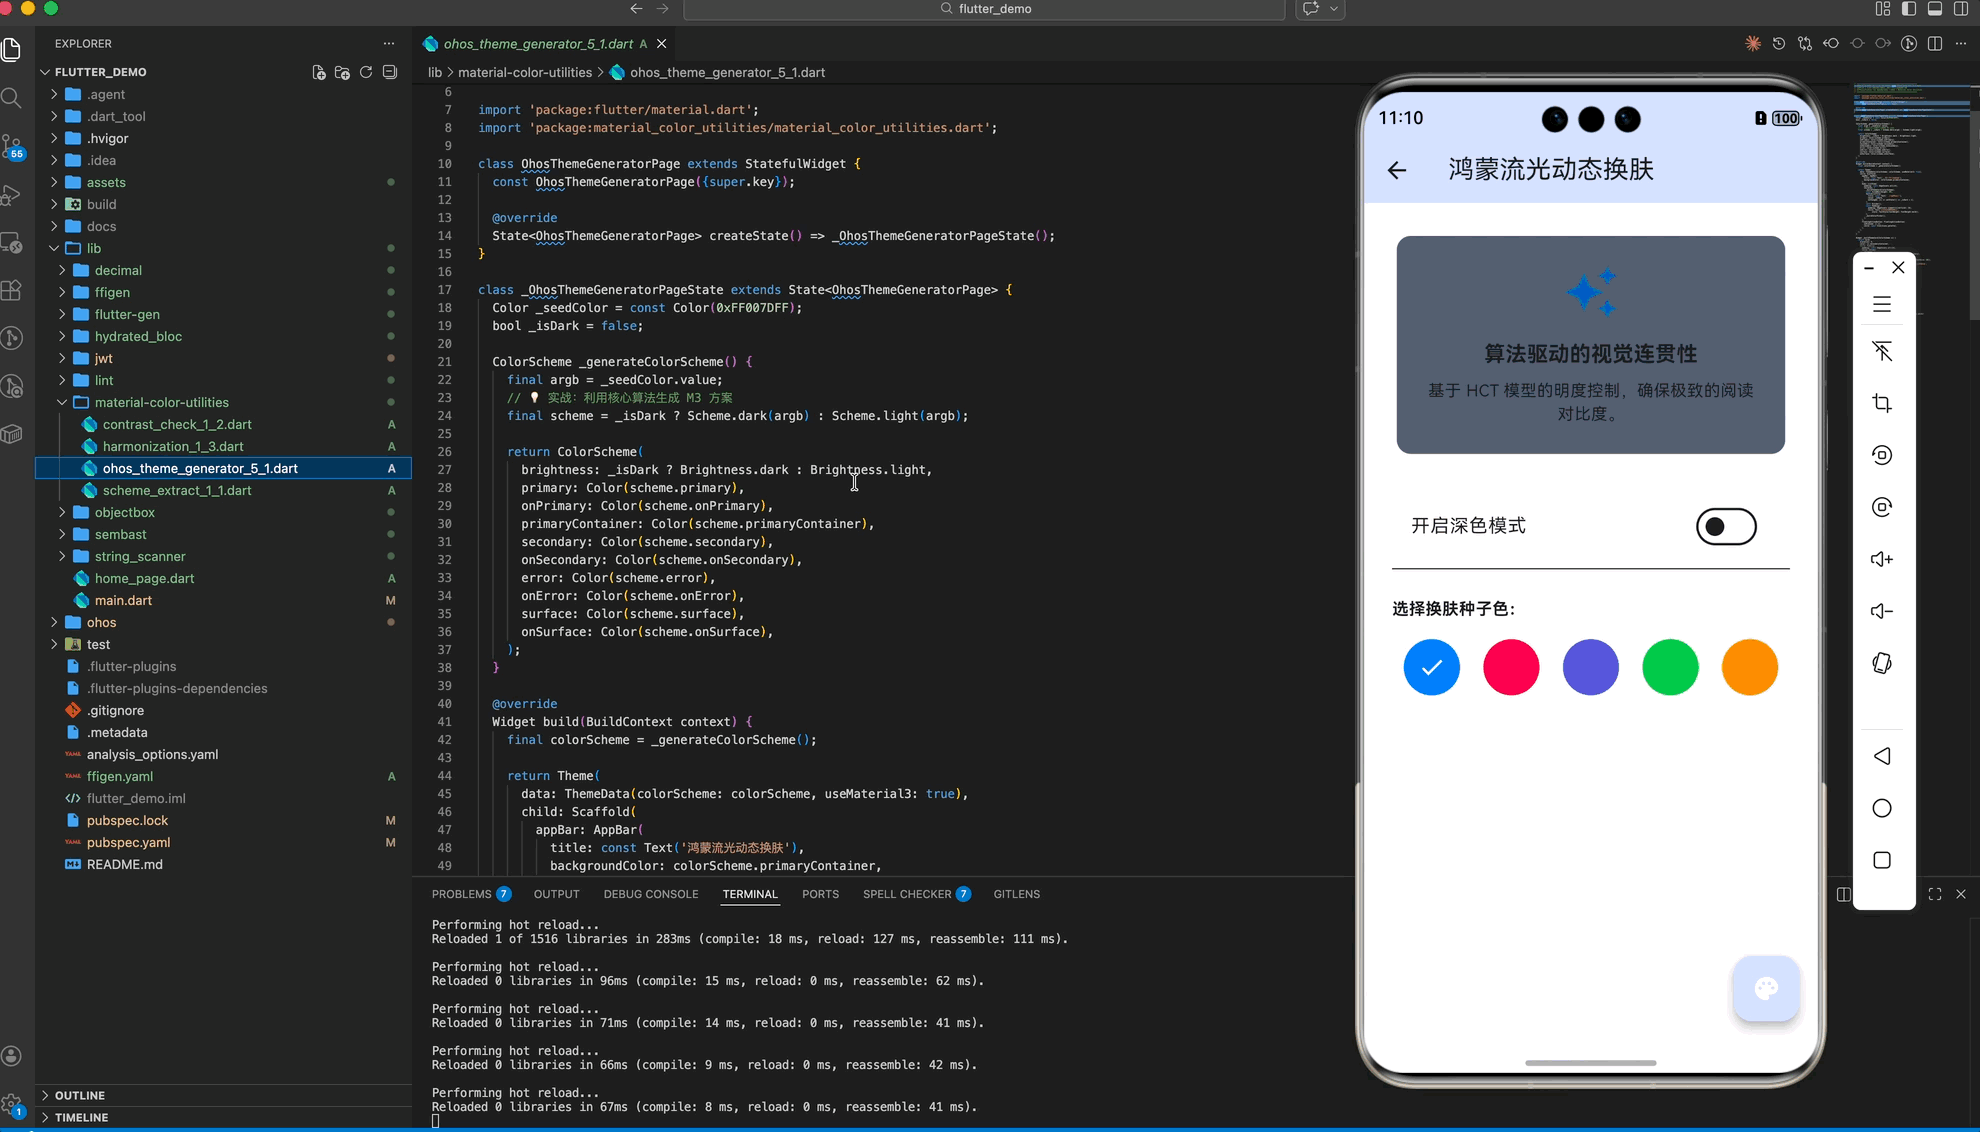Click the flutter_demo command center search box

[984, 9]
